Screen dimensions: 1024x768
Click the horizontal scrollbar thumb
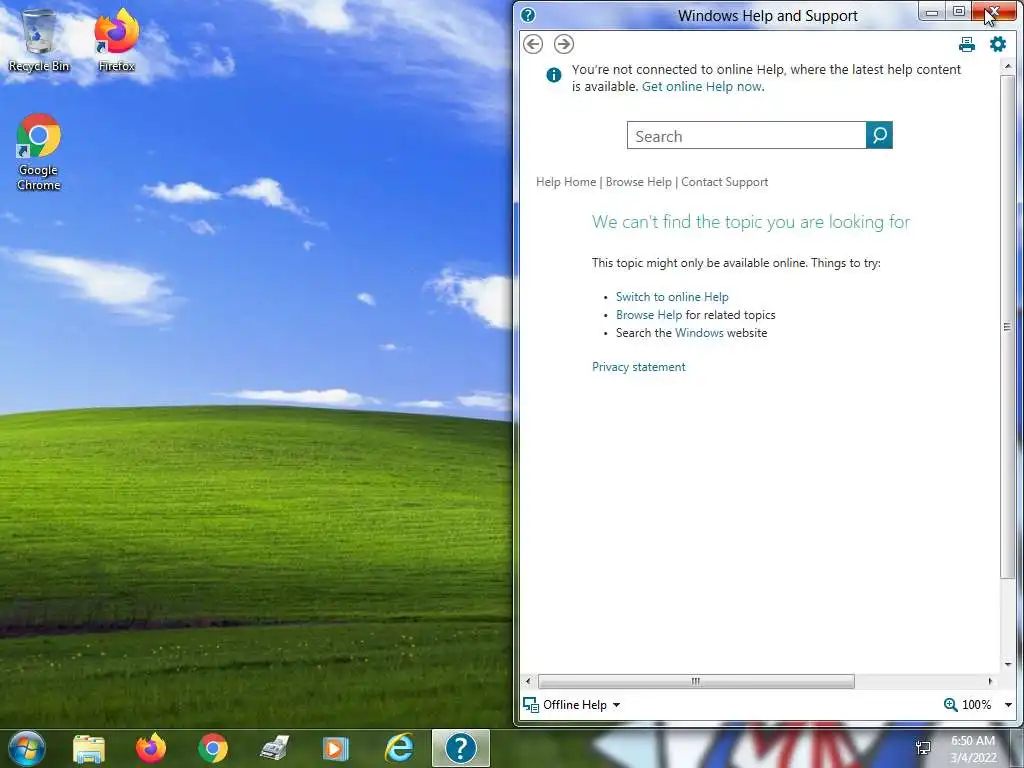coord(696,681)
